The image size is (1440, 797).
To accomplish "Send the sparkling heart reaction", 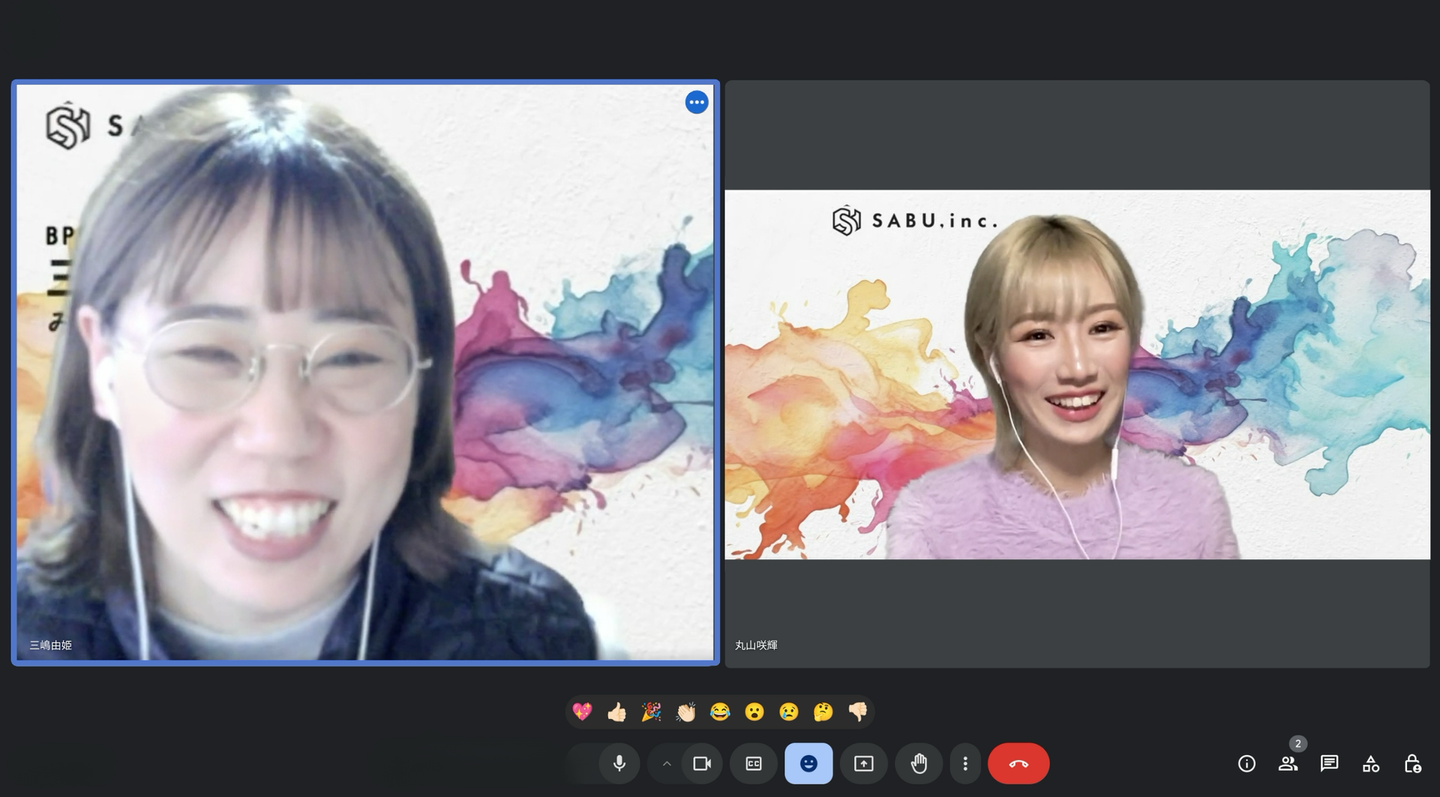I will point(582,712).
